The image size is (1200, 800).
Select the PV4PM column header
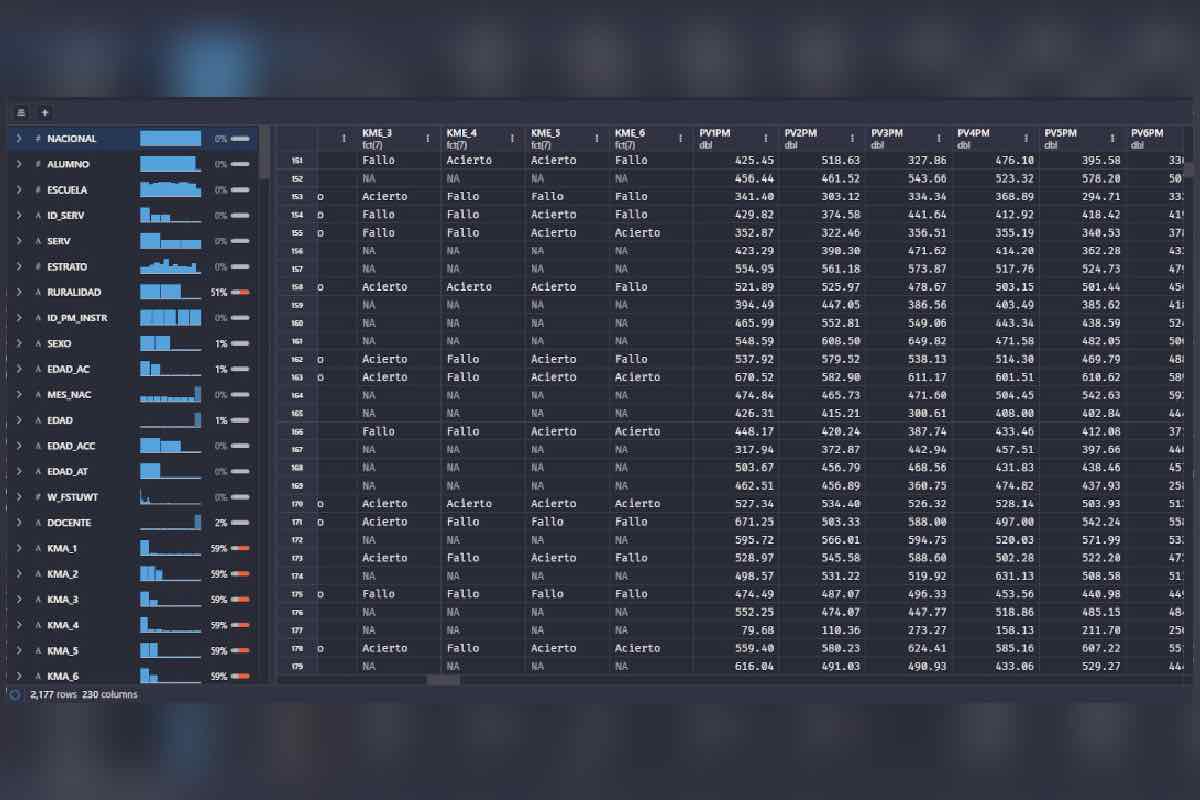click(973, 133)
